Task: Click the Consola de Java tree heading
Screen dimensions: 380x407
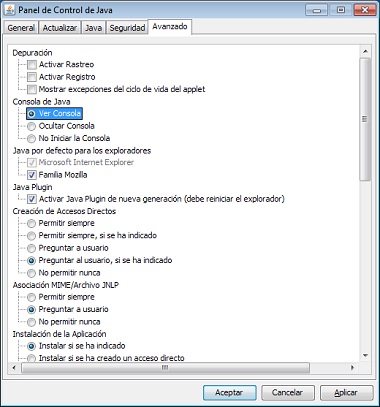Action: pyautogui.click(x=41, y=102)
